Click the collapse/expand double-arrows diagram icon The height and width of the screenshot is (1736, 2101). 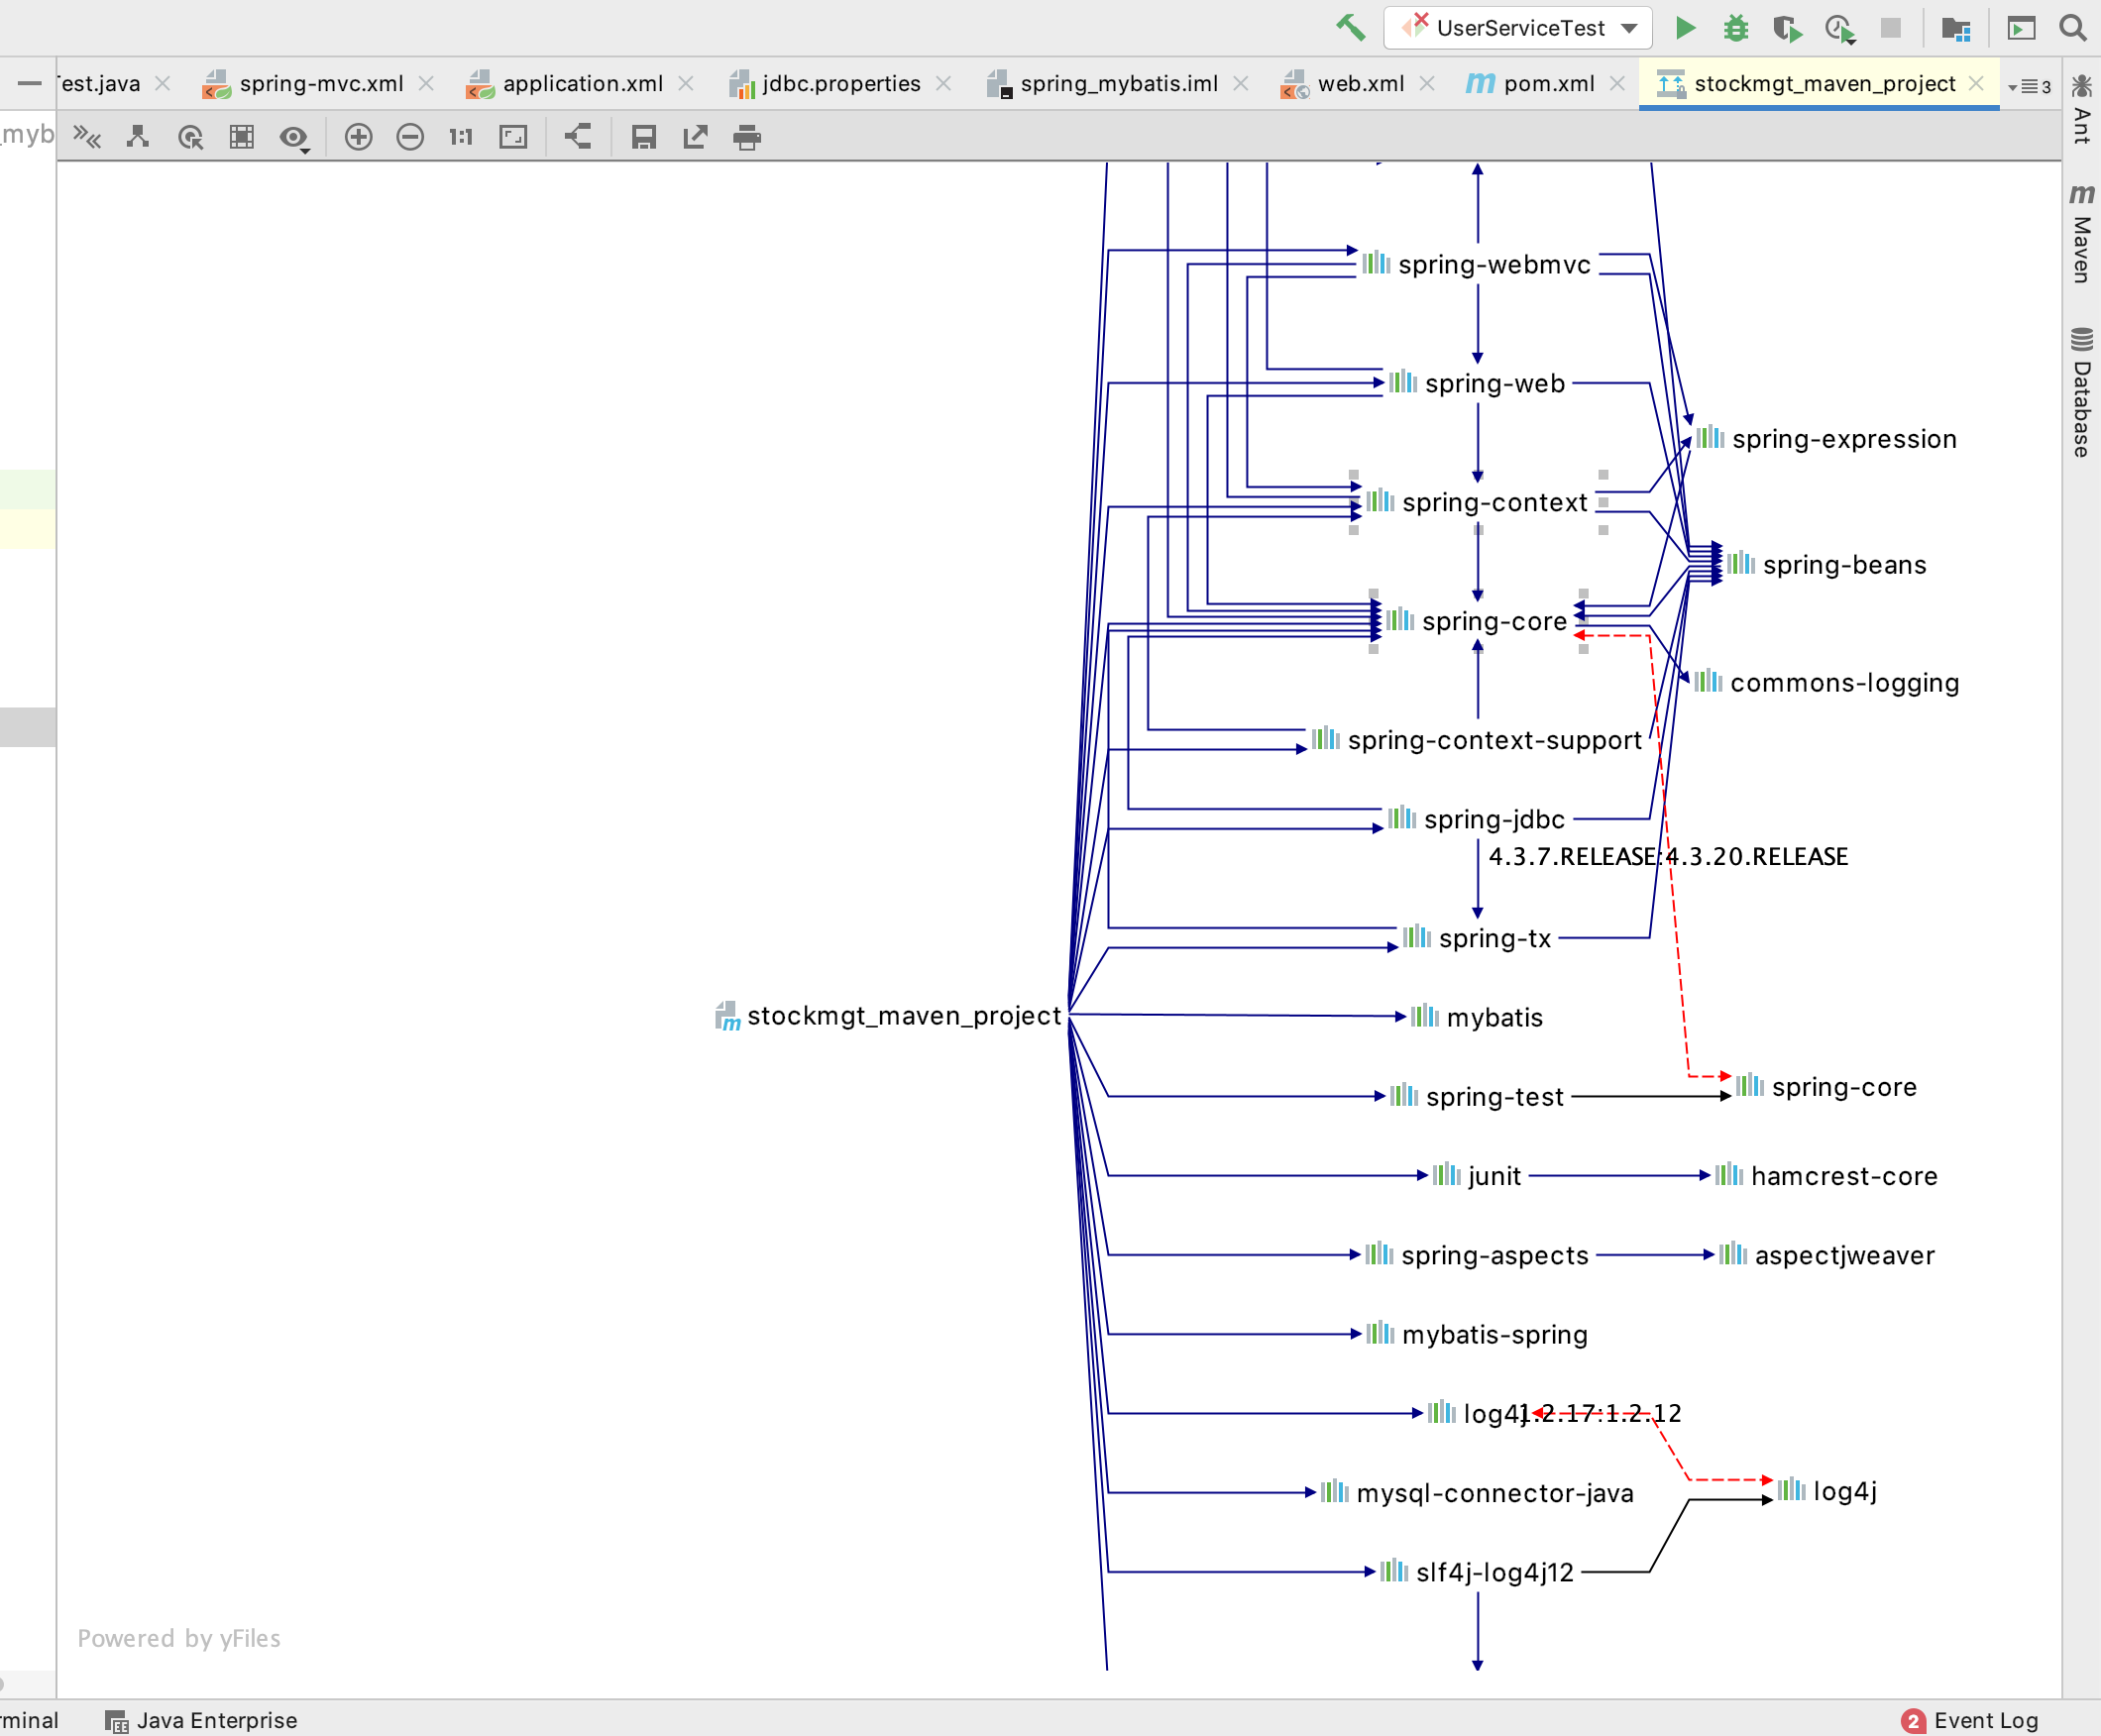click(x=88, y=137)
